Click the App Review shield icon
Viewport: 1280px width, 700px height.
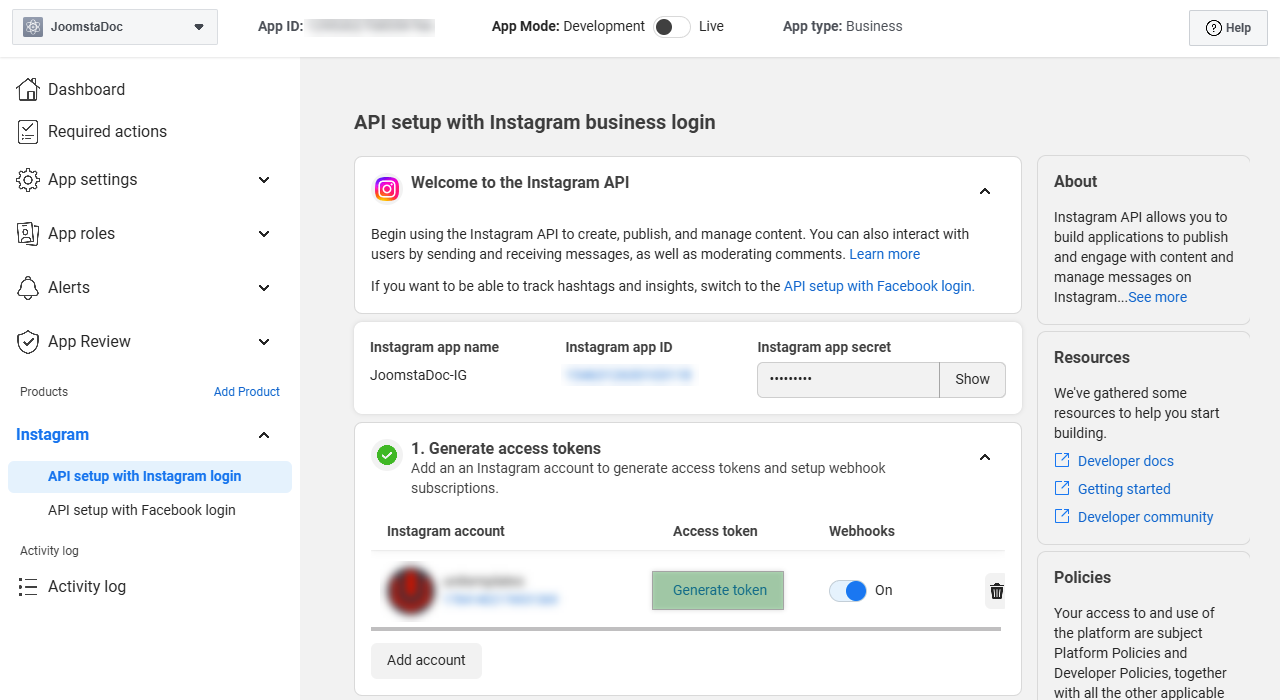[x=28, y=342]
